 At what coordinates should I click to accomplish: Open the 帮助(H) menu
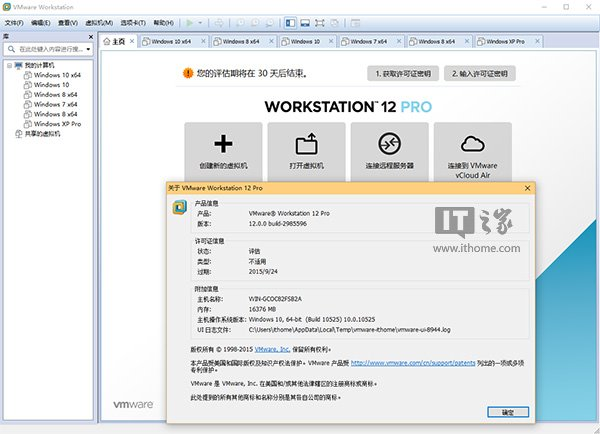(x=163, y=23)
